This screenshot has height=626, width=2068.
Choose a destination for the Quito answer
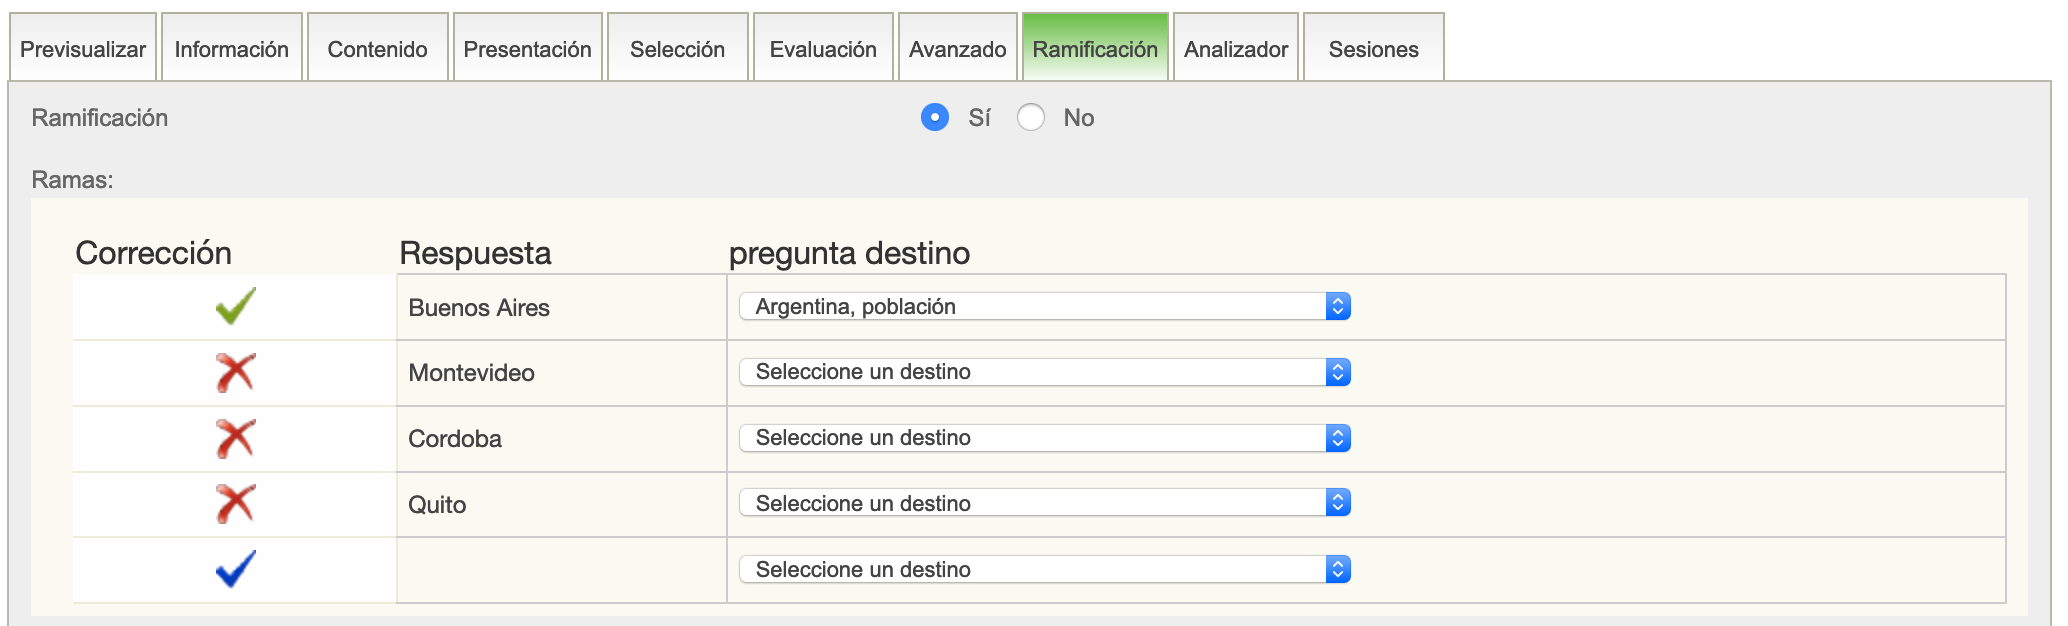pos(1044,503)
